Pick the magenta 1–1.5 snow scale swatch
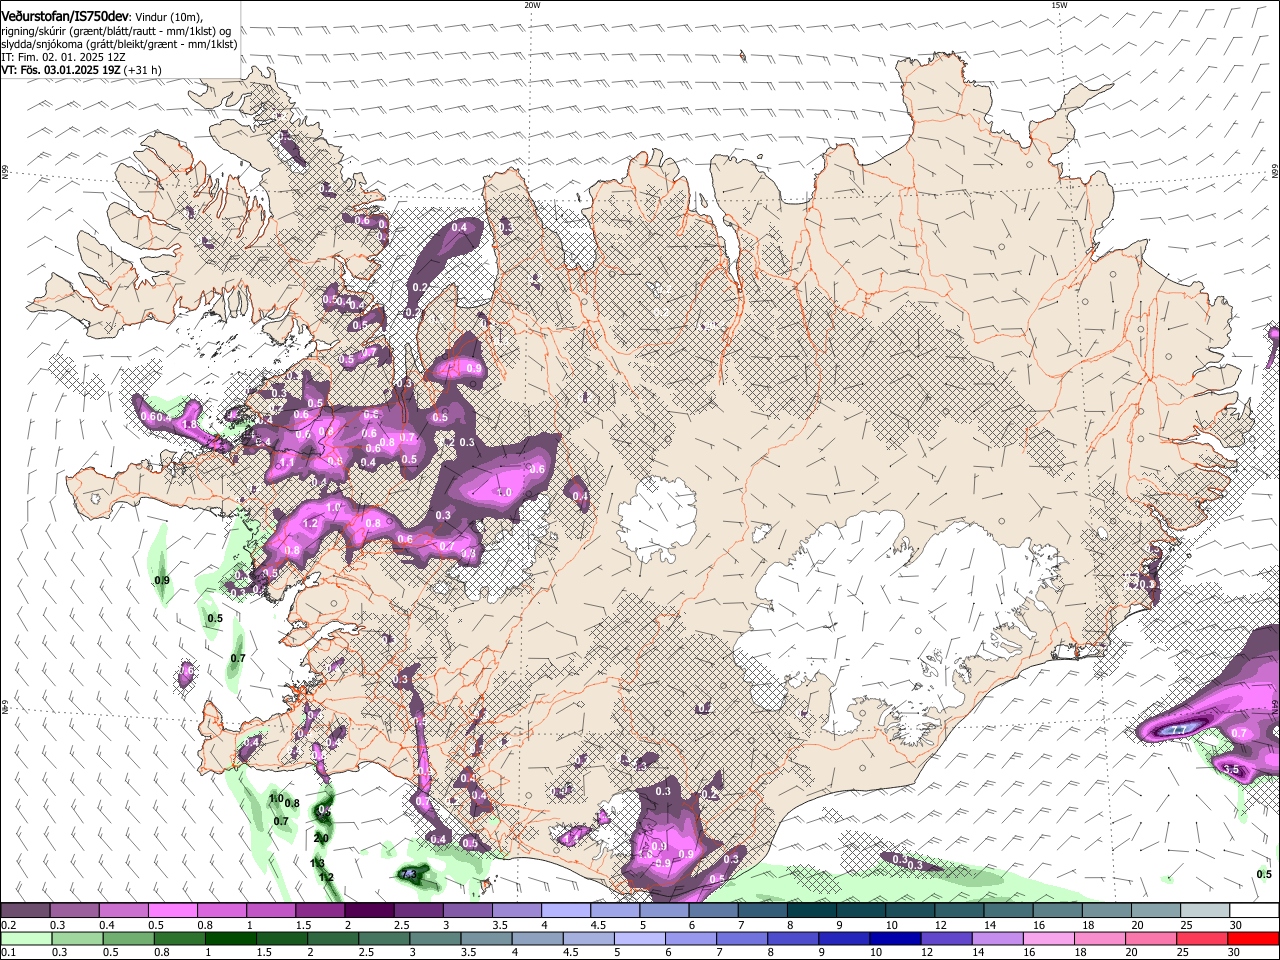This screenshot has height=960, width=1280. 271,911
